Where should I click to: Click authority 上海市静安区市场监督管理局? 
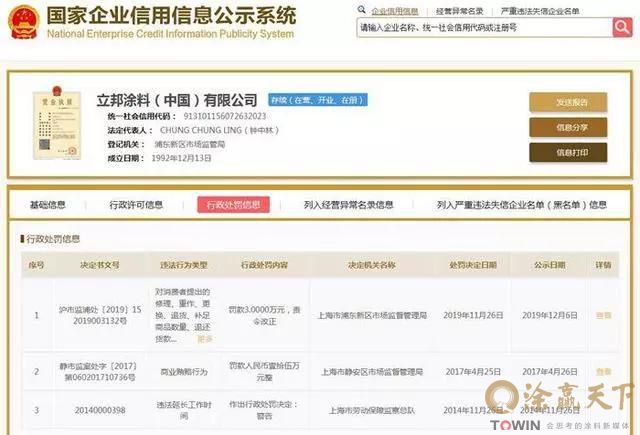372,372
